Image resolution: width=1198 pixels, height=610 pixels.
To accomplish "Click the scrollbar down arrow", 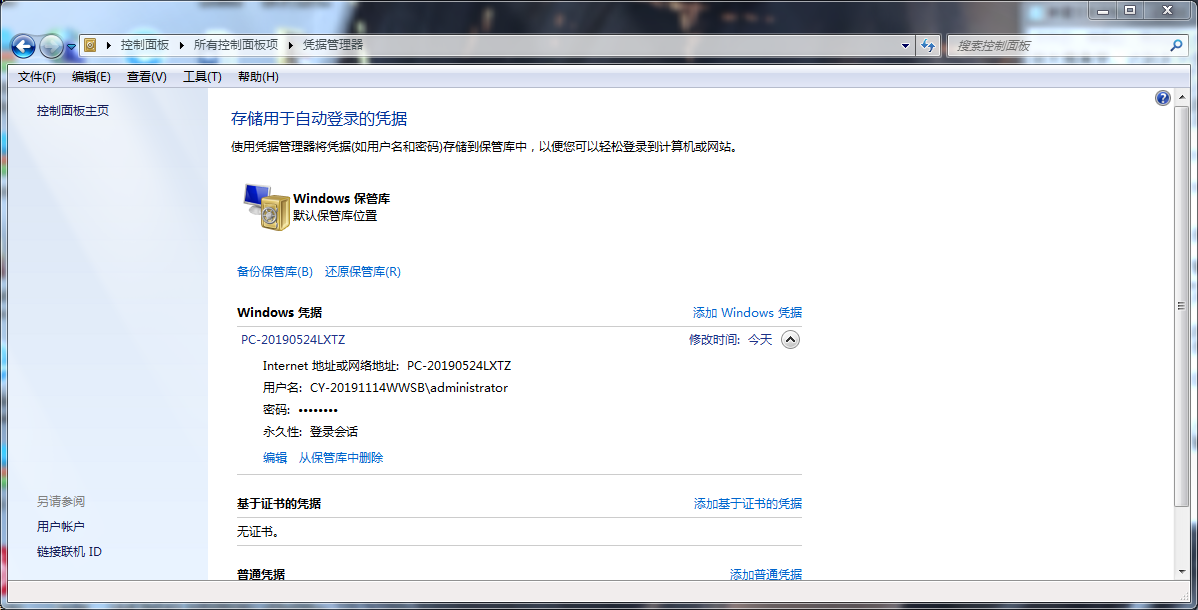I will click(x=1182, y=571).
